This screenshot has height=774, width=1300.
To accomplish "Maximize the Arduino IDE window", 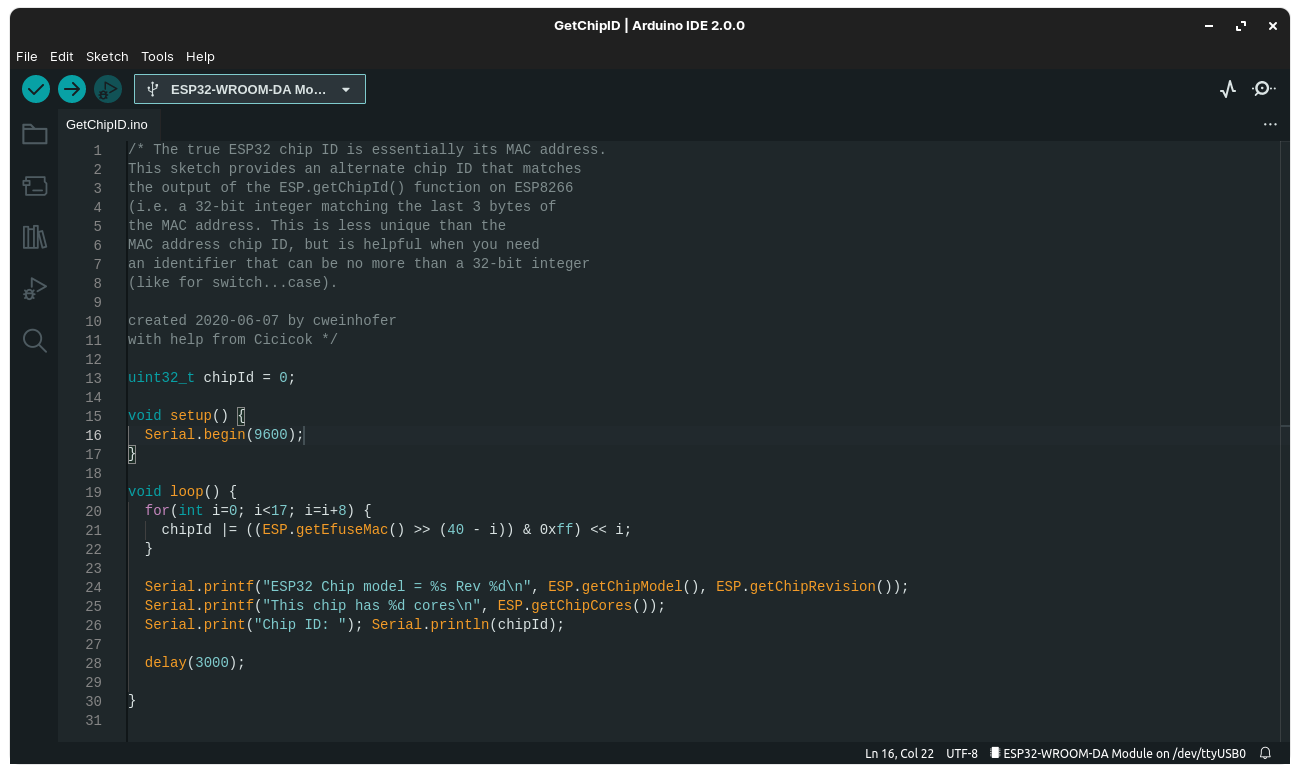I will coord(1241,26).
